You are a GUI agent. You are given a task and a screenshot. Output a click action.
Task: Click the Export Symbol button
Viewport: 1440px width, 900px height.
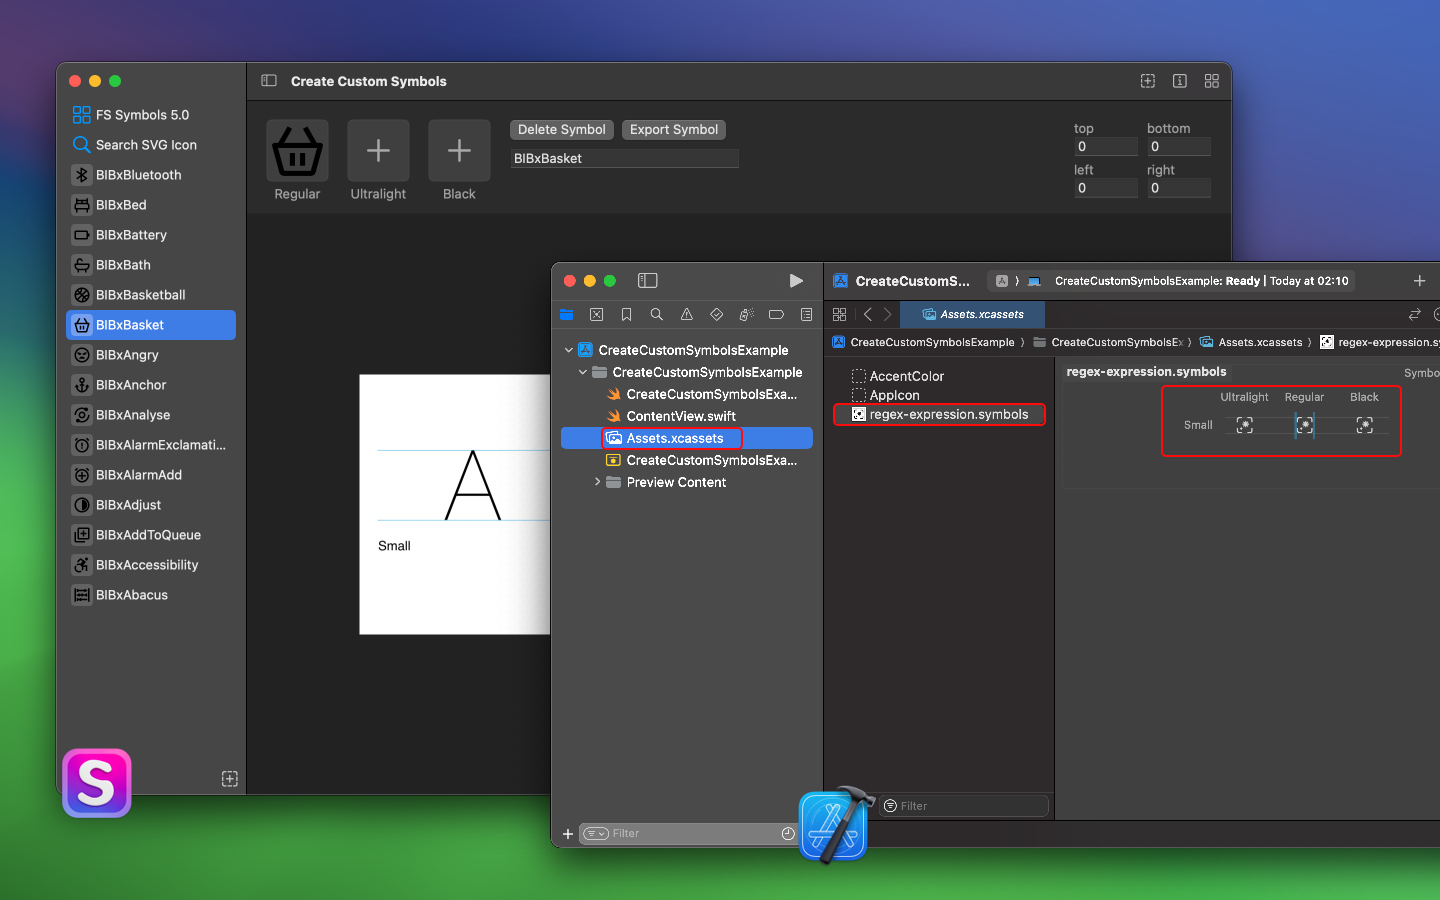pyautogui.click(x=674, y=130)
